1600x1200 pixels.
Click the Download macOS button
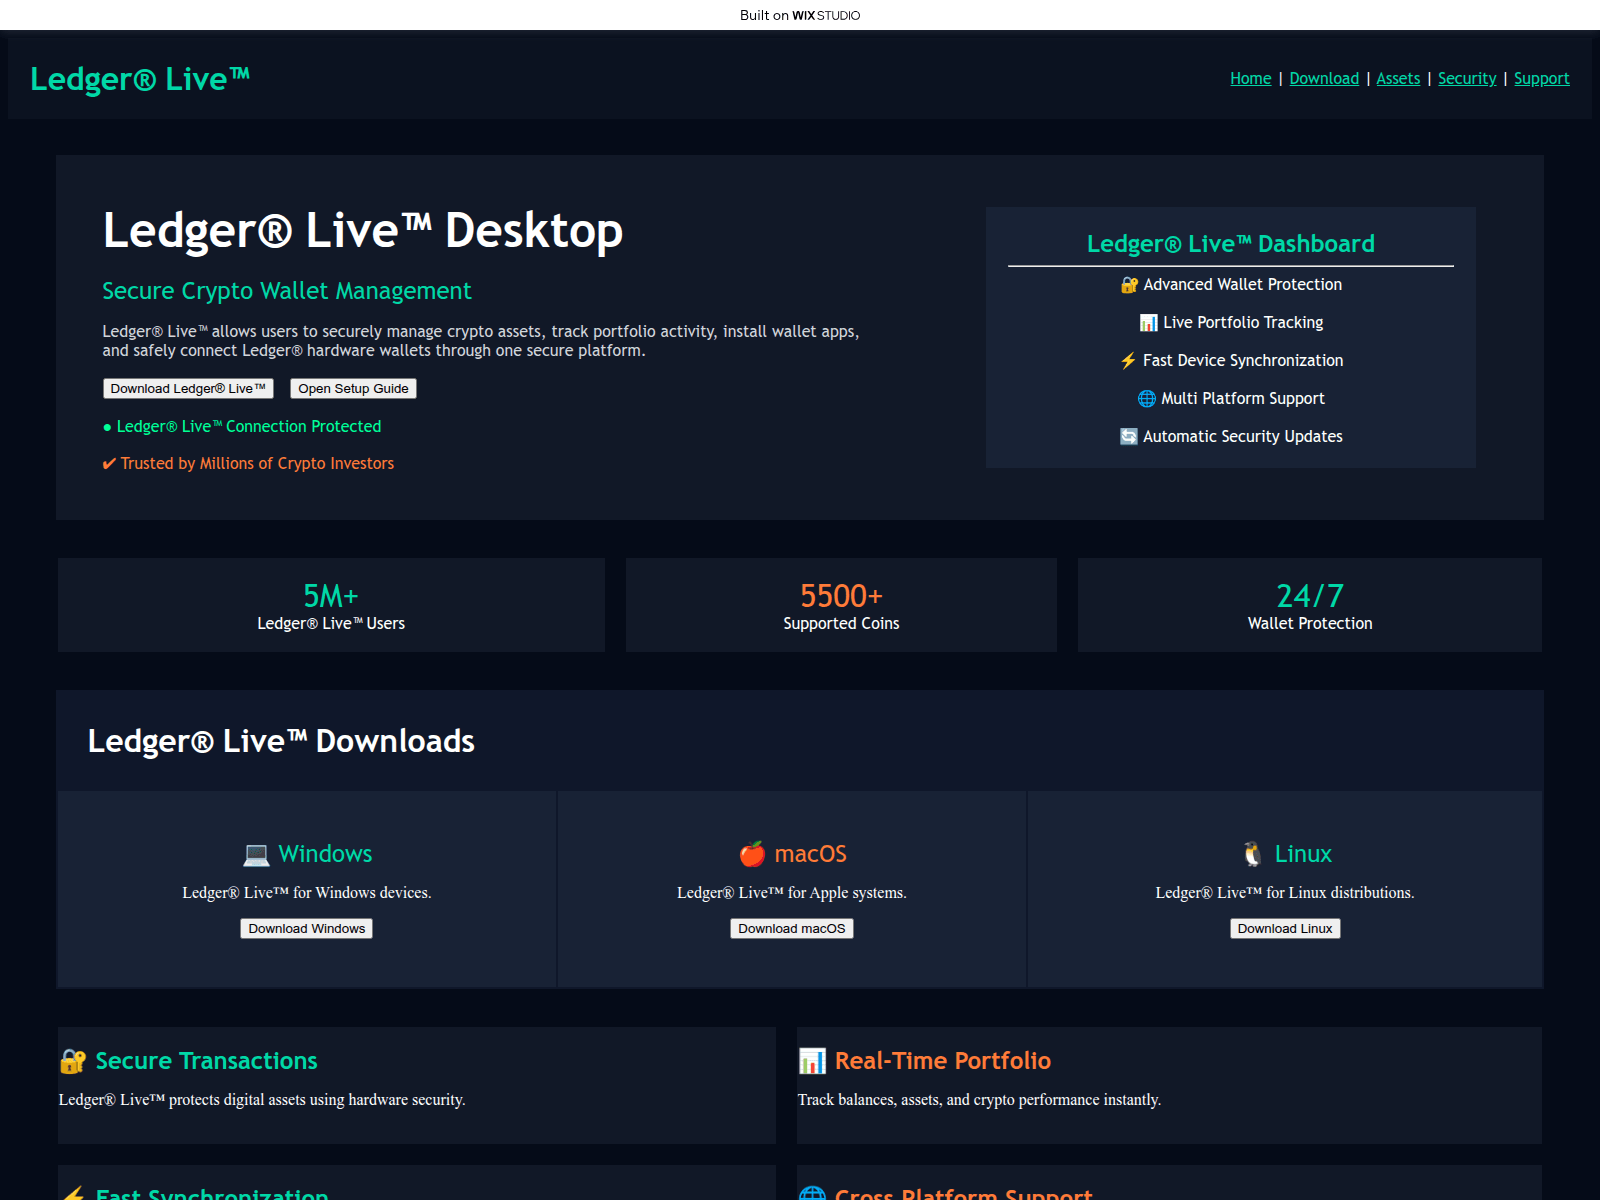click(x=791, y=928)
